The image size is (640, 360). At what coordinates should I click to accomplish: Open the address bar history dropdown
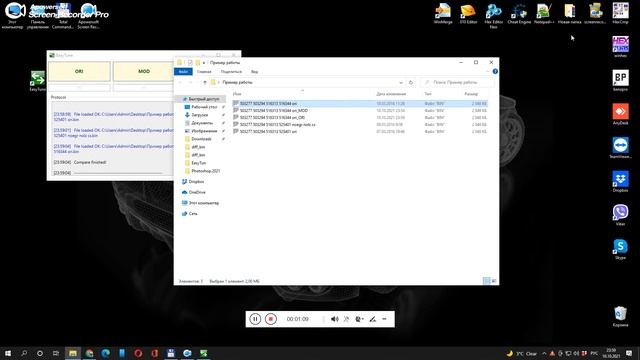click(401, 82)
